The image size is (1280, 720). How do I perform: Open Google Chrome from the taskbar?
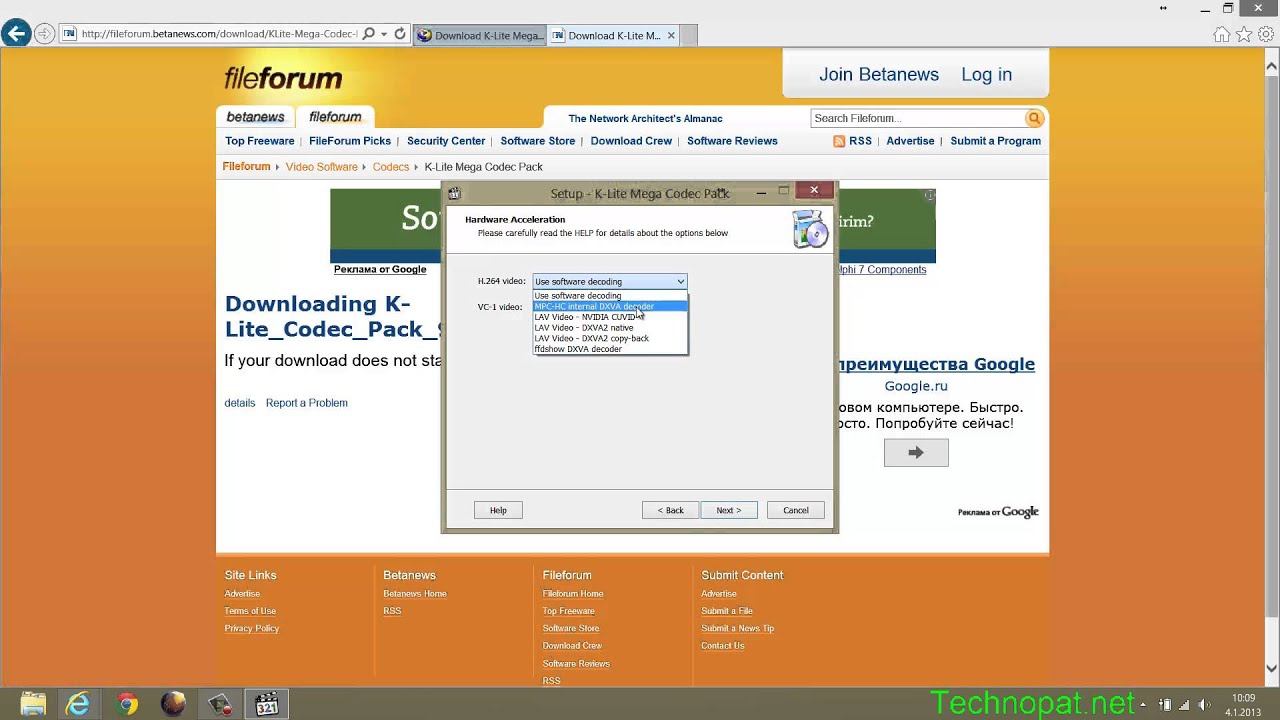[x=126, y=704]
